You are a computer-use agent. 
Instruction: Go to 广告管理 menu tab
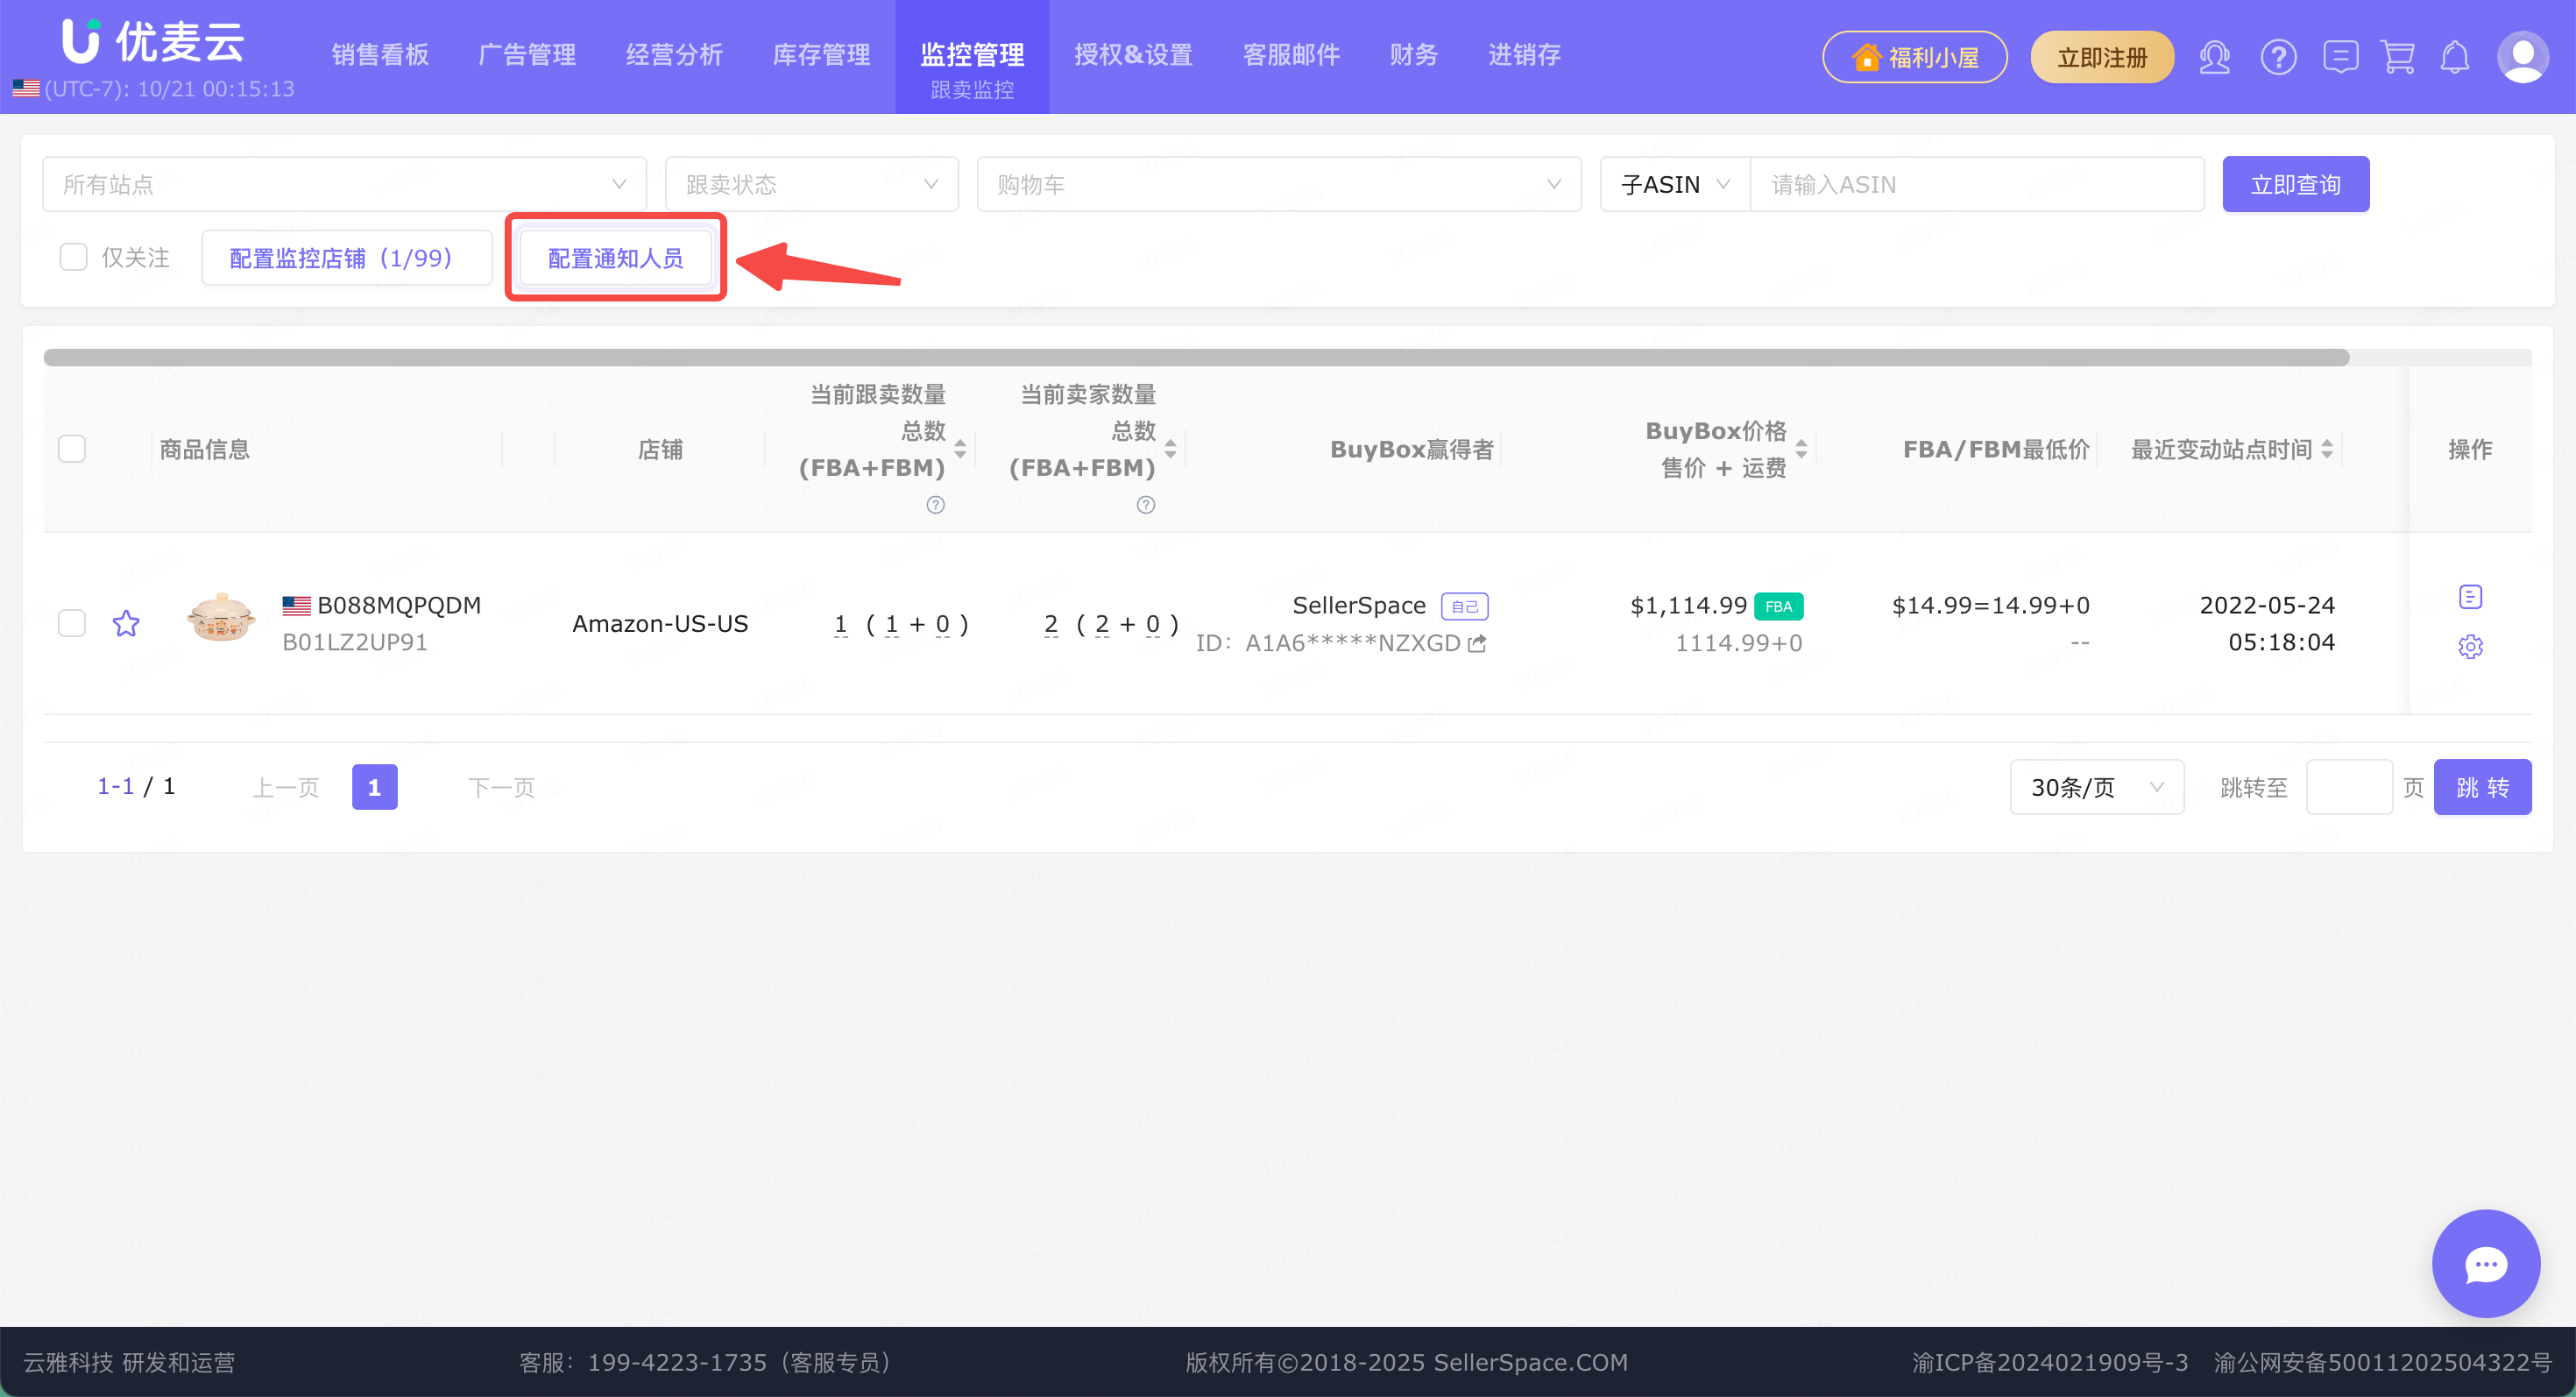pos(527,55)
